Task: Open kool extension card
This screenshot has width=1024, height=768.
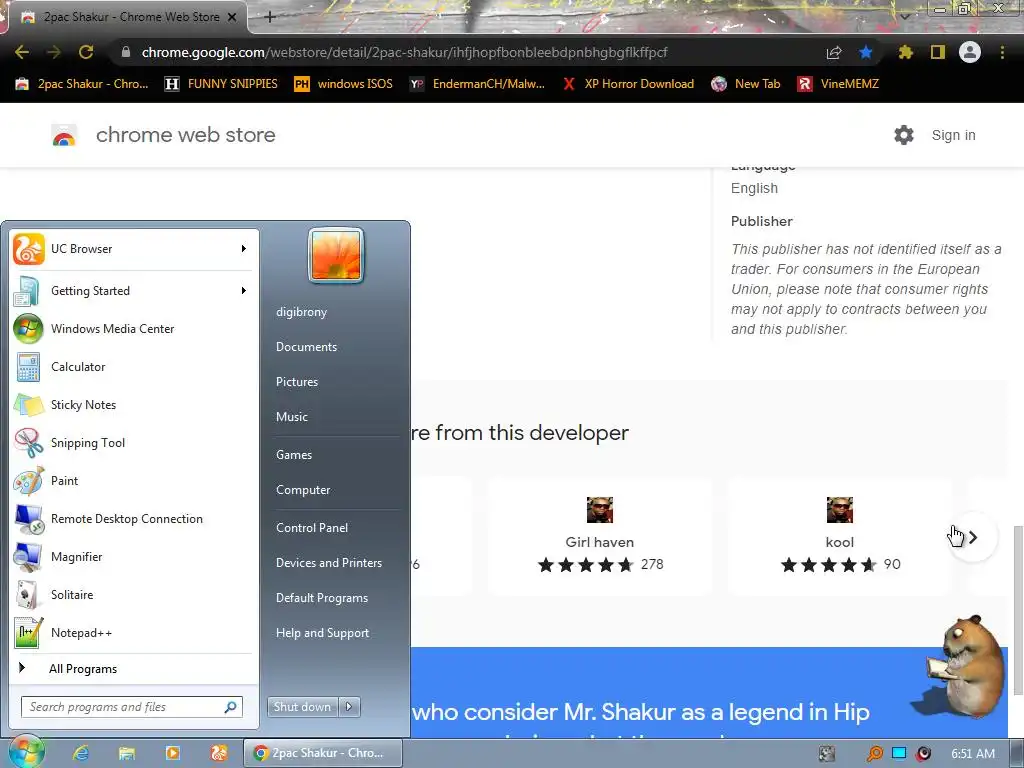Action: coord(840,537)
